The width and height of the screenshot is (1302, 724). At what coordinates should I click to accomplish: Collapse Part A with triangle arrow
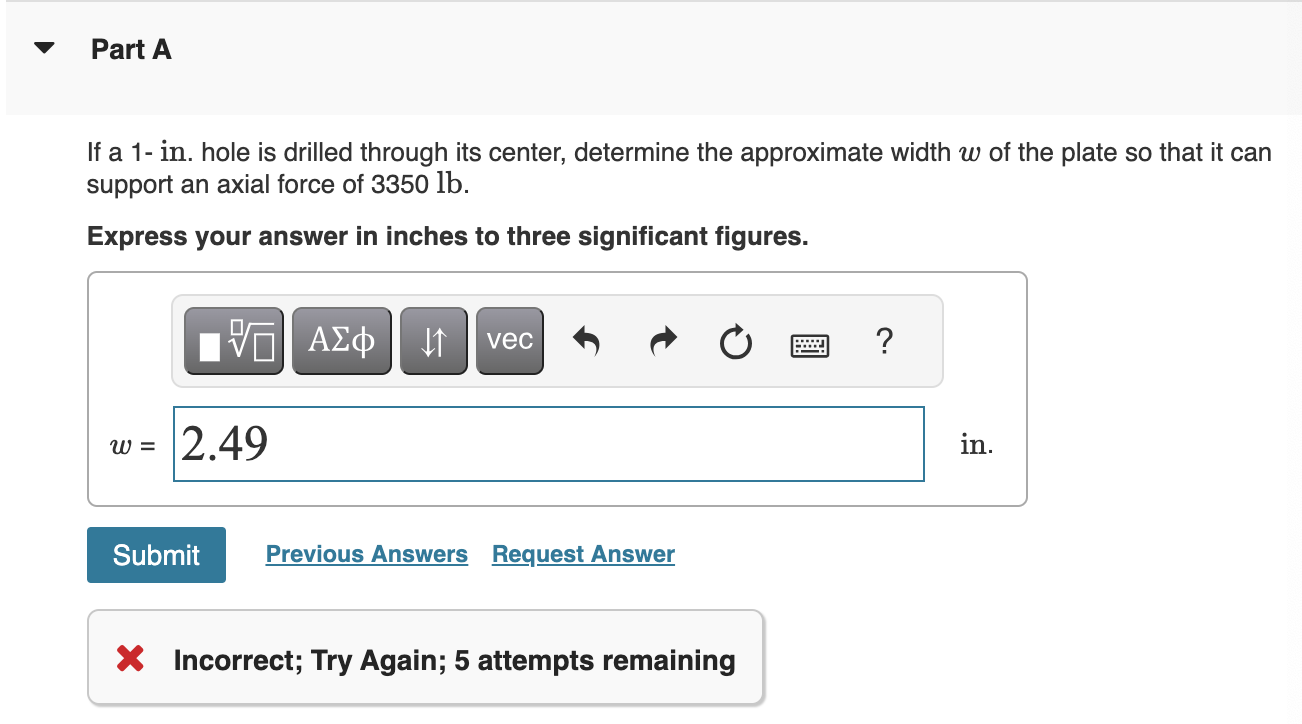click(x=43, y=49)
